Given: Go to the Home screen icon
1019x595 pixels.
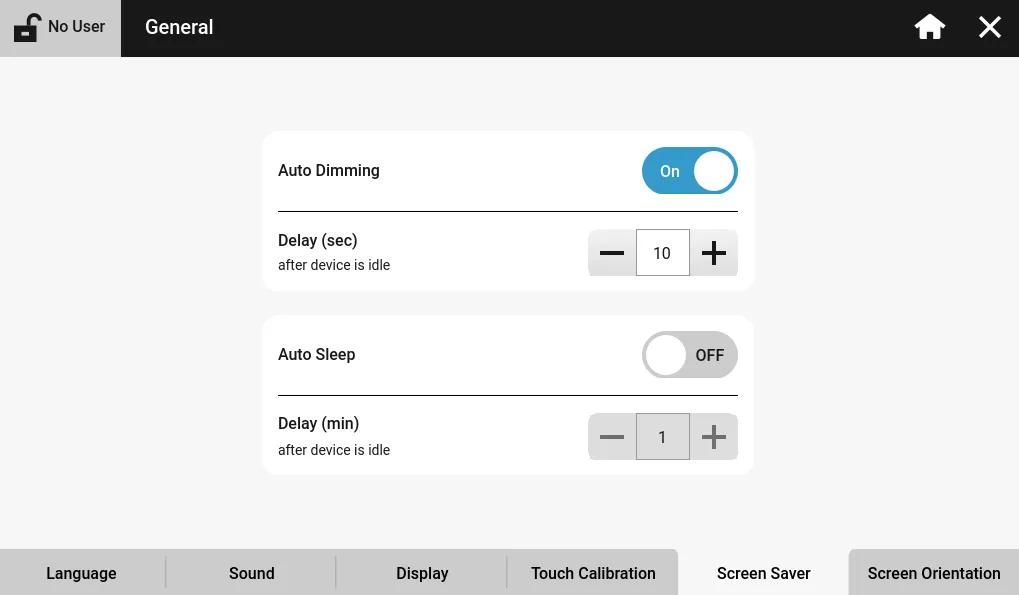Looking at the screenshot, I should pyautogui.click(x=930, y=28).
